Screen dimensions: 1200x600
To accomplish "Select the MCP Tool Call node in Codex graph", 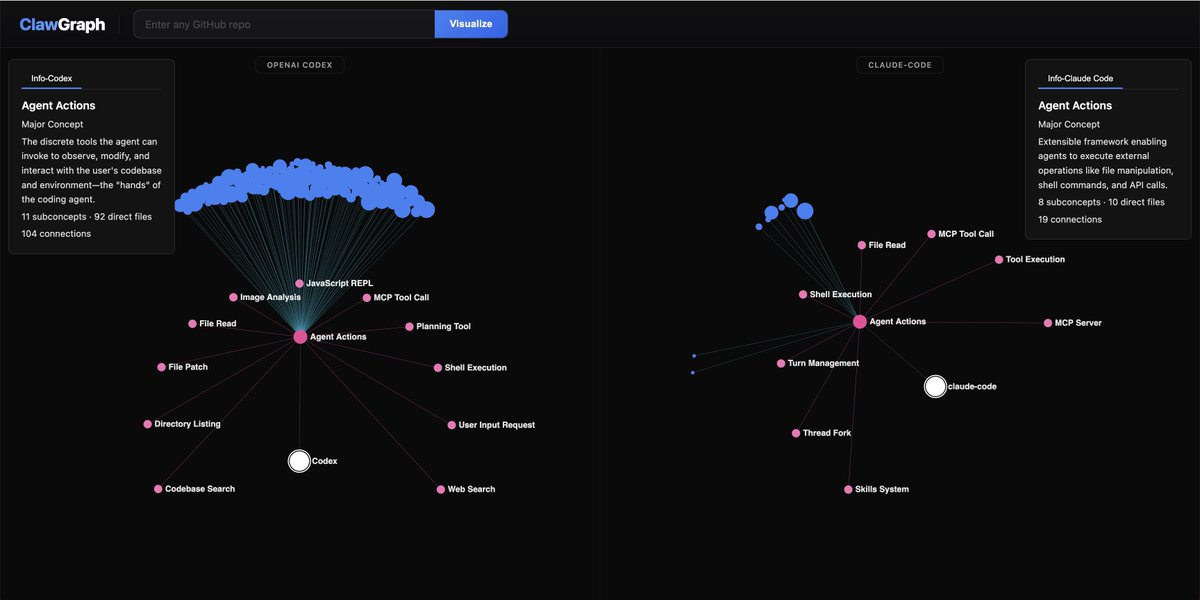I will [366, 298].
